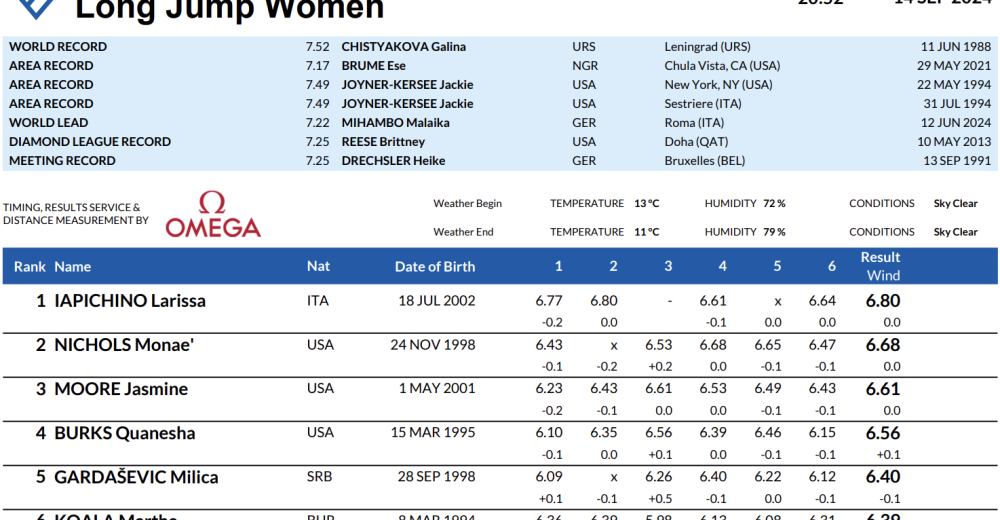This screenshot has width=1000, height=520.
Task: Click Iapichino's bold final result 6.80
Action: click(x=883, y=301)
